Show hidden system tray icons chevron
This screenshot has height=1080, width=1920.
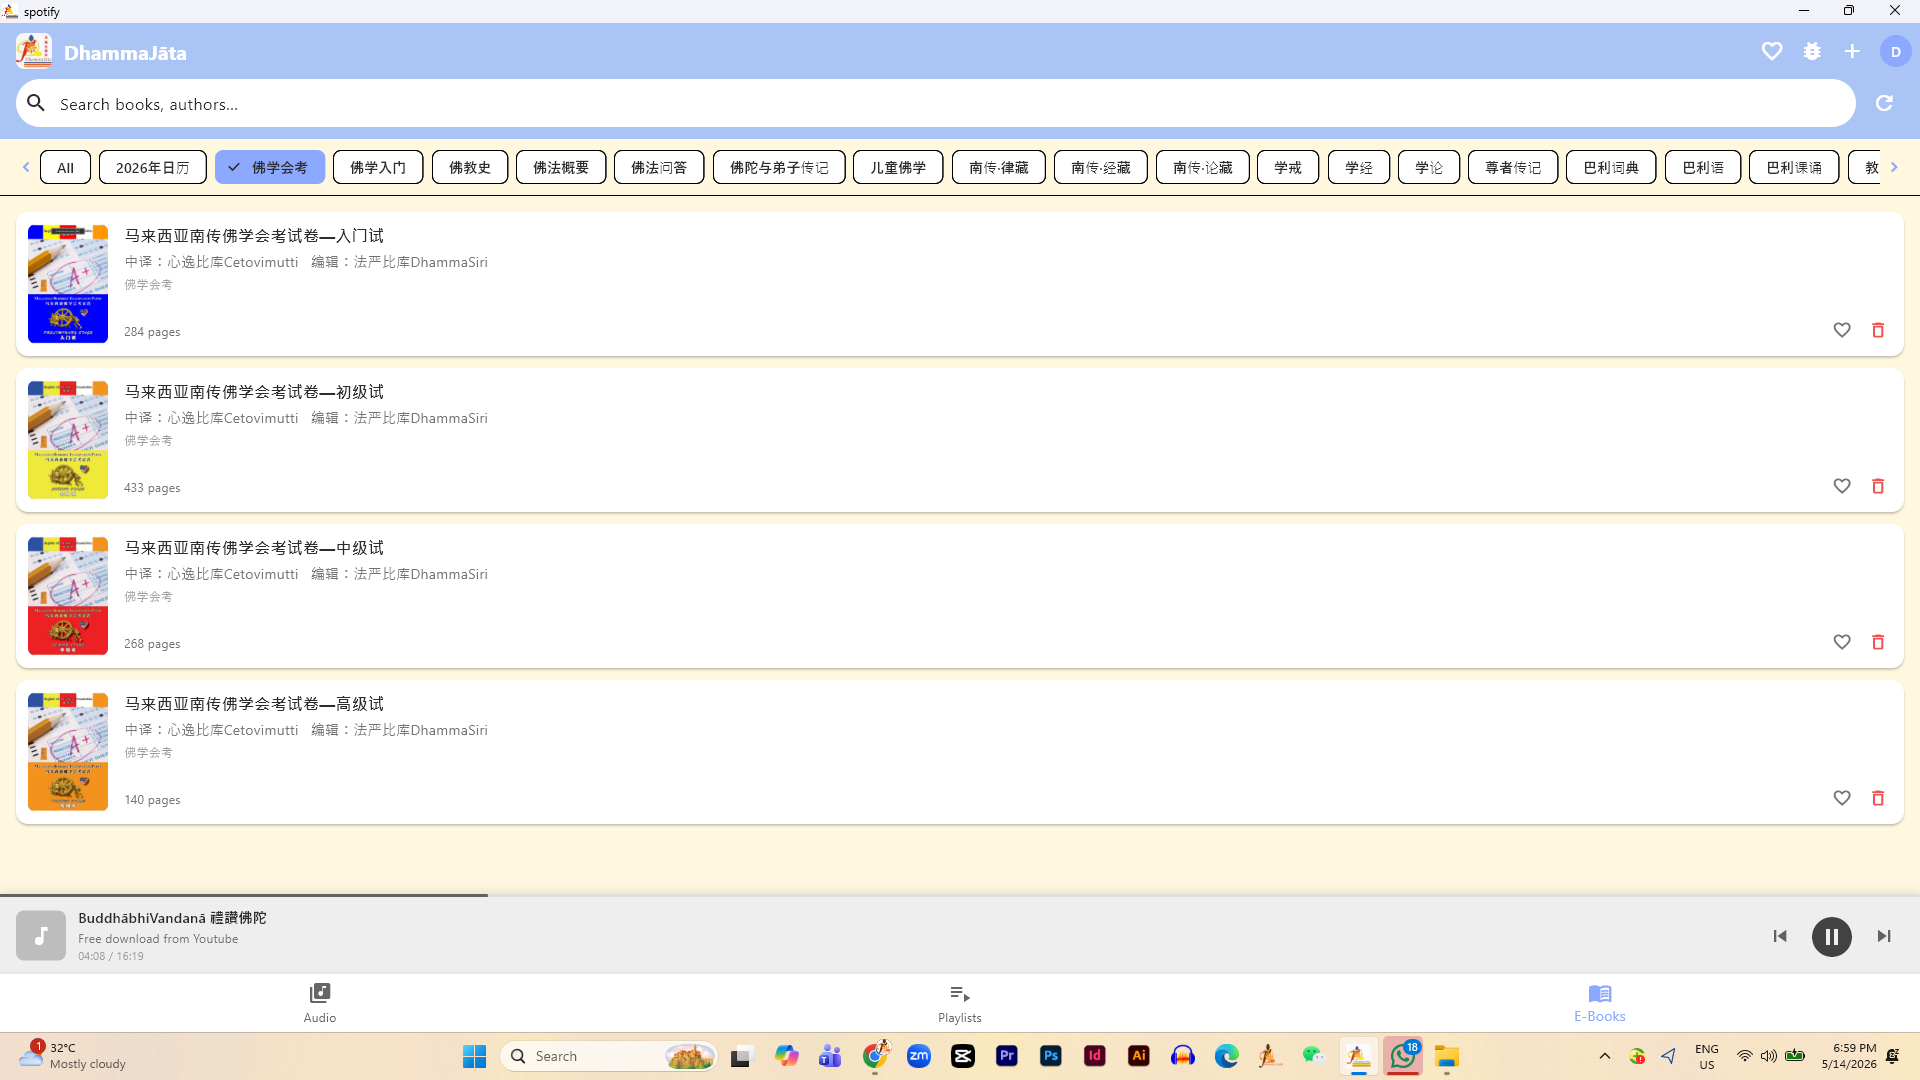point(1605,1056)
